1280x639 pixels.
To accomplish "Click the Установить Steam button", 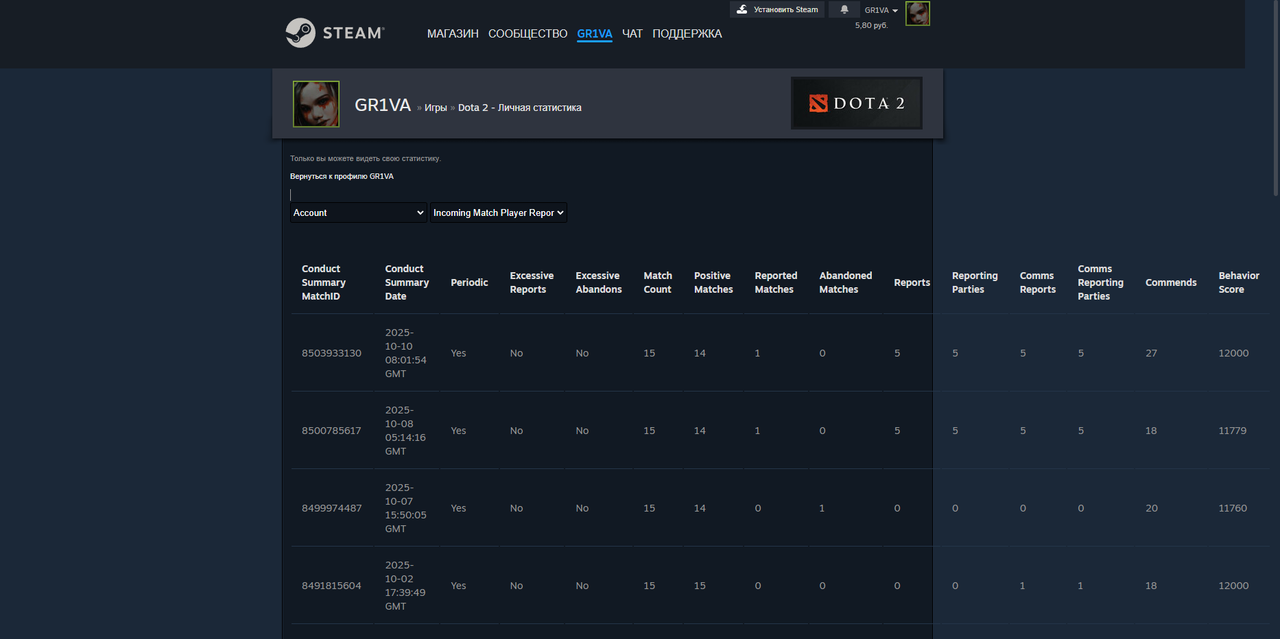I will pyautogui.click(x=777, y=9).
